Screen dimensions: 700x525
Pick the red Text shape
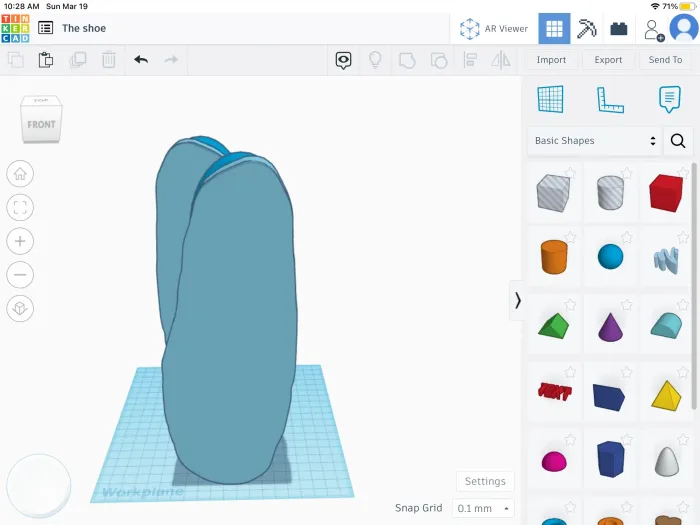554,392
